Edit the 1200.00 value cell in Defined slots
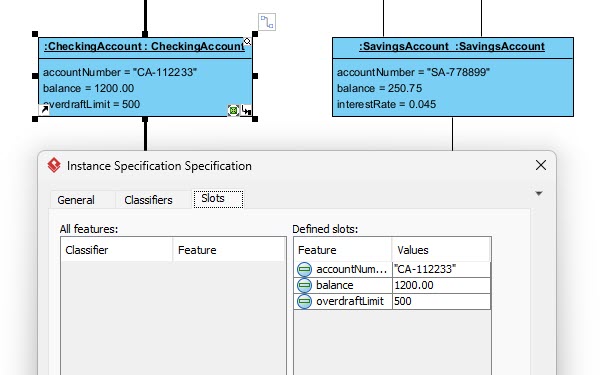Viewport: 600px width, 375px height. click(441, 285)
